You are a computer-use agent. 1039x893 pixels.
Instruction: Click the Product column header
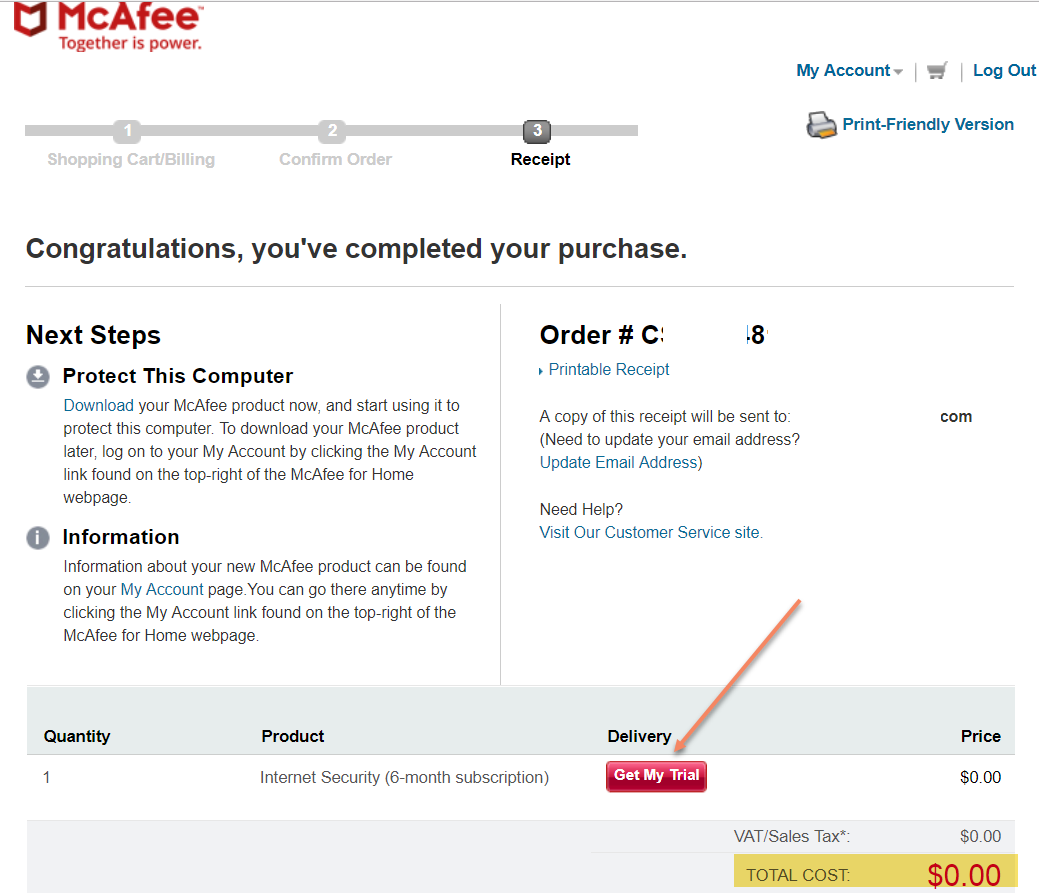coord(293,737)
